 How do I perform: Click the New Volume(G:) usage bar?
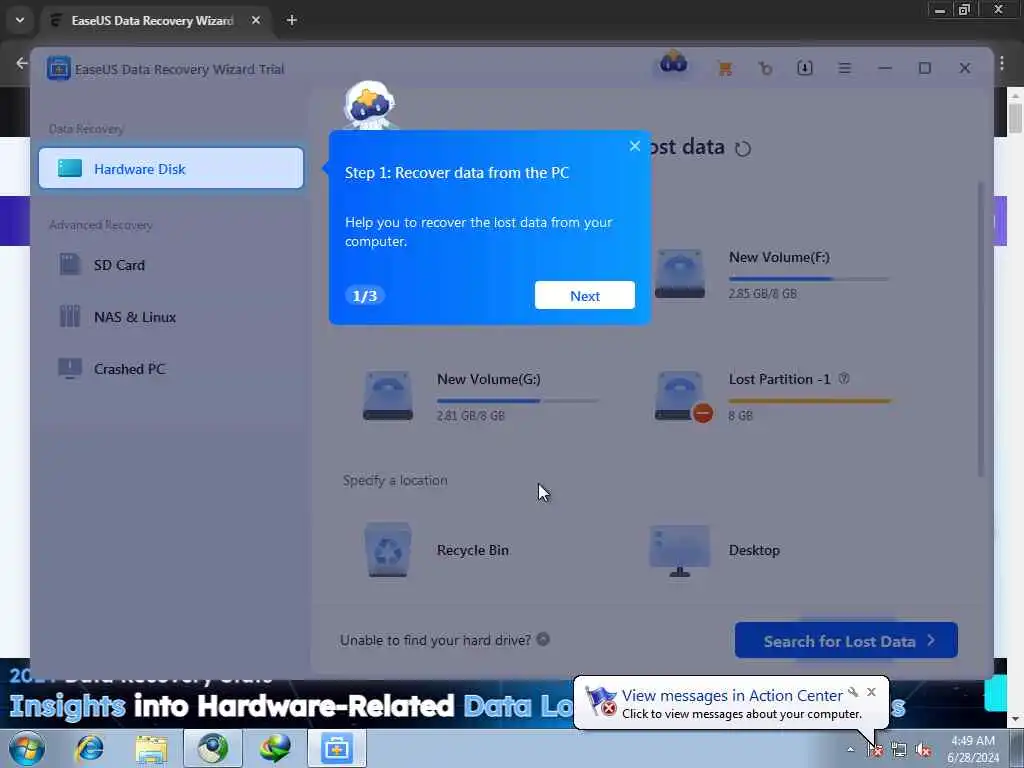click(517, 400)
